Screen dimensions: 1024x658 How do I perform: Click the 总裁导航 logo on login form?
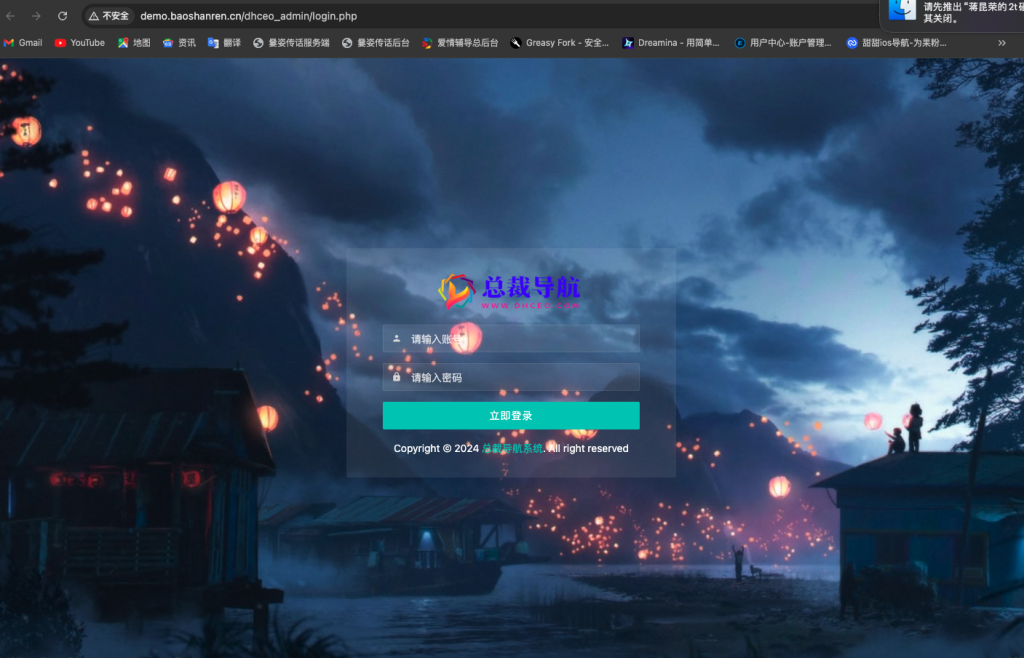[x=509, y=291]
